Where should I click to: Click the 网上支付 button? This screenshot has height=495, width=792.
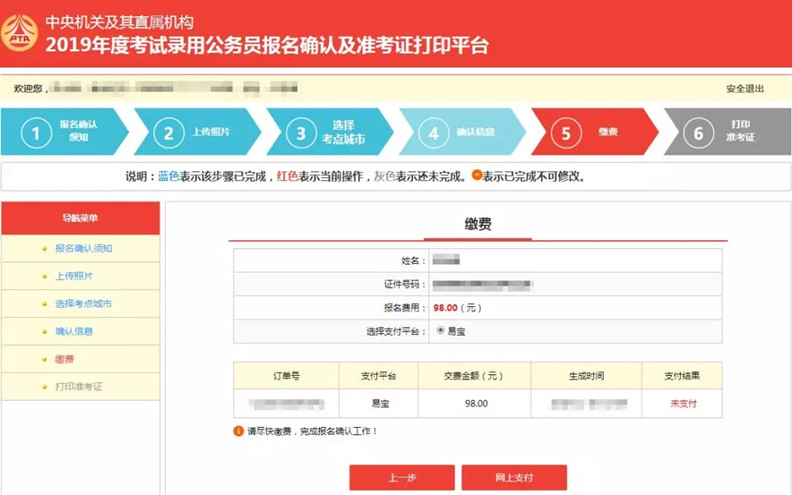coord(514,477)
